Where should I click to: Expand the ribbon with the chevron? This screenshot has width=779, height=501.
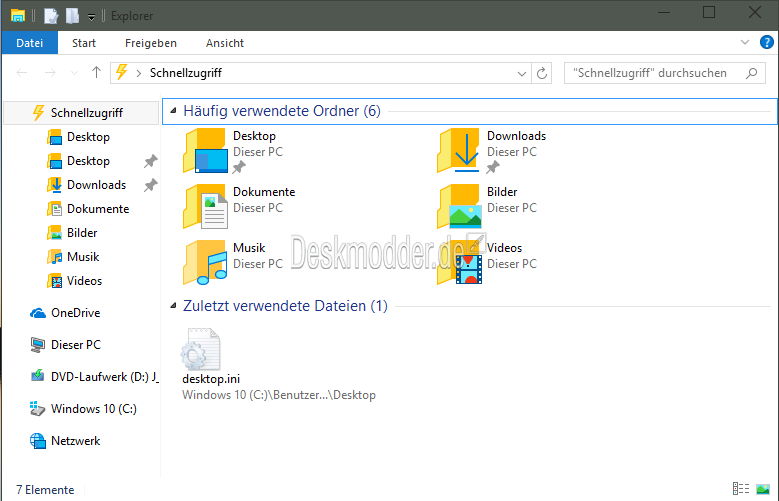[x=744, y=43]
